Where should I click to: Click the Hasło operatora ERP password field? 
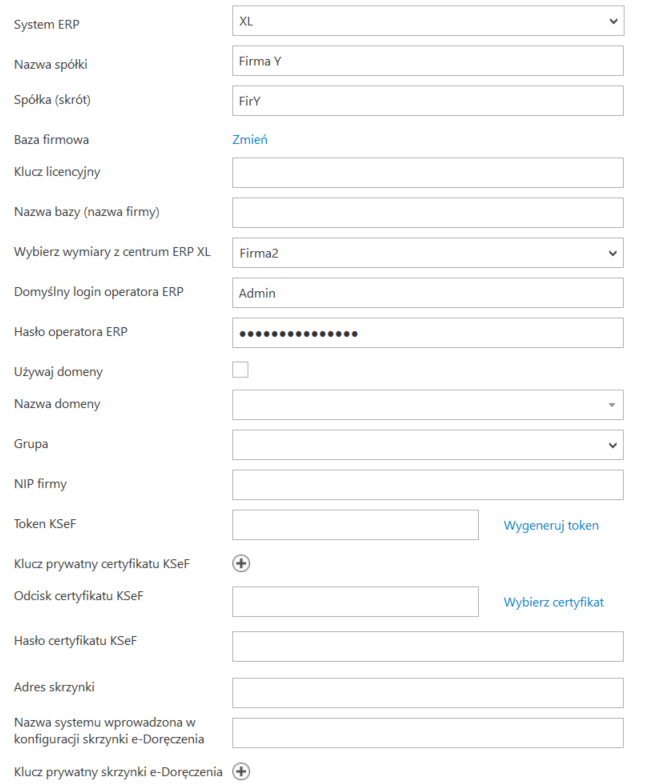427,333
